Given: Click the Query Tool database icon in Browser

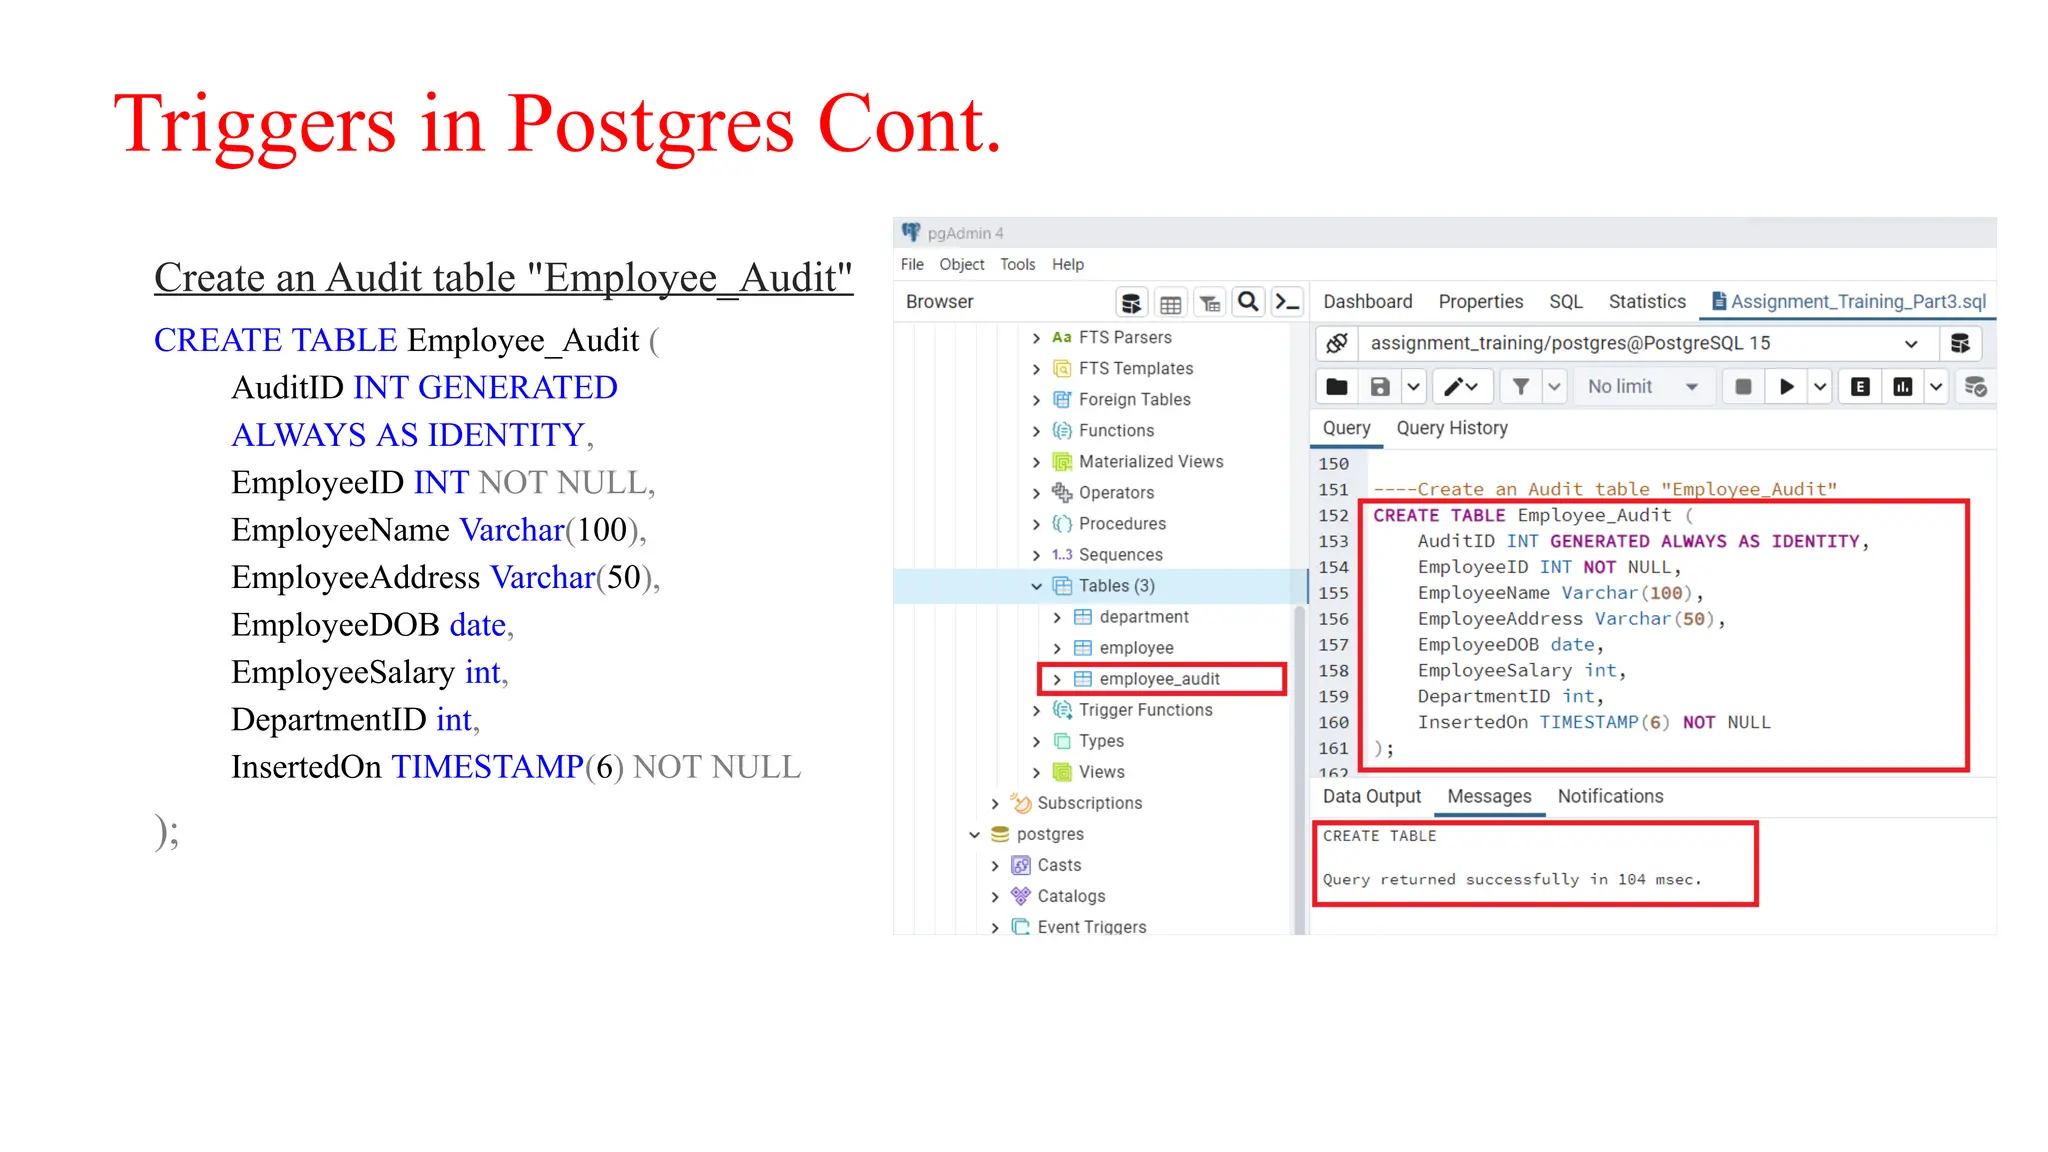Looking at the screenshot, I should (1131, 302).
